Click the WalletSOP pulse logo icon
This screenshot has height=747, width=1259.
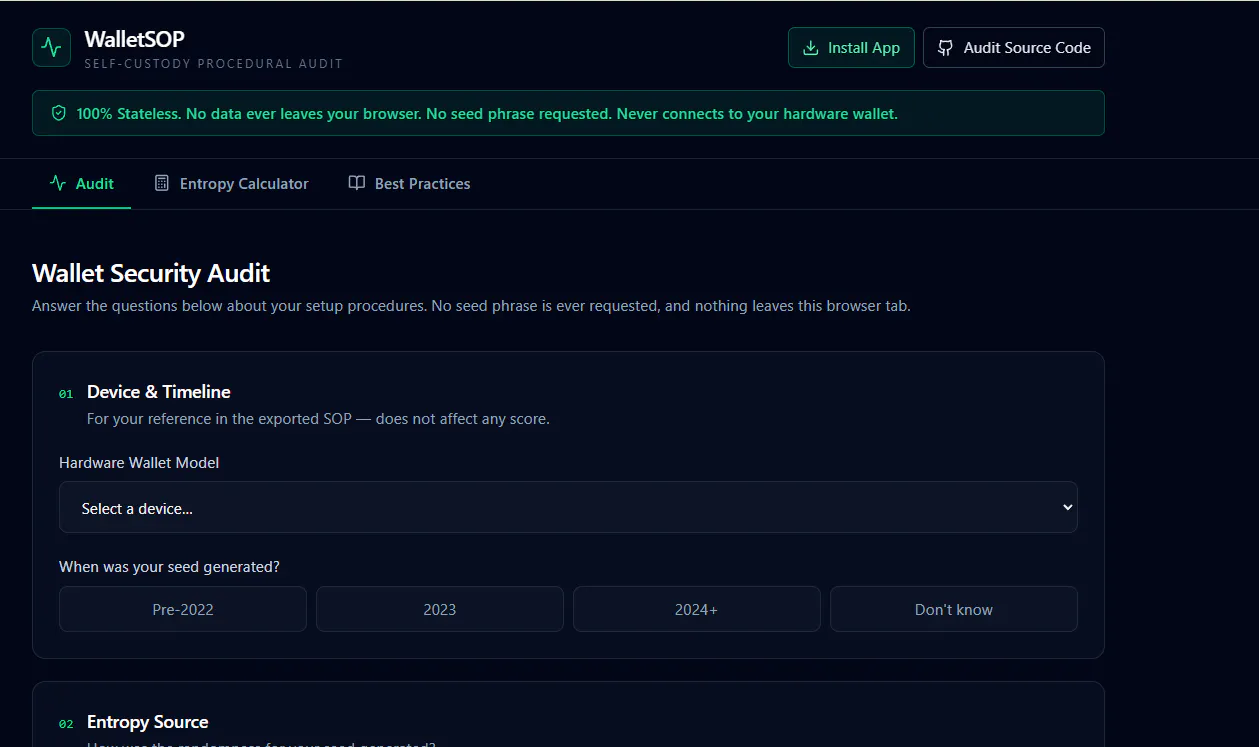pyautogui.click(x=51, y=47)
